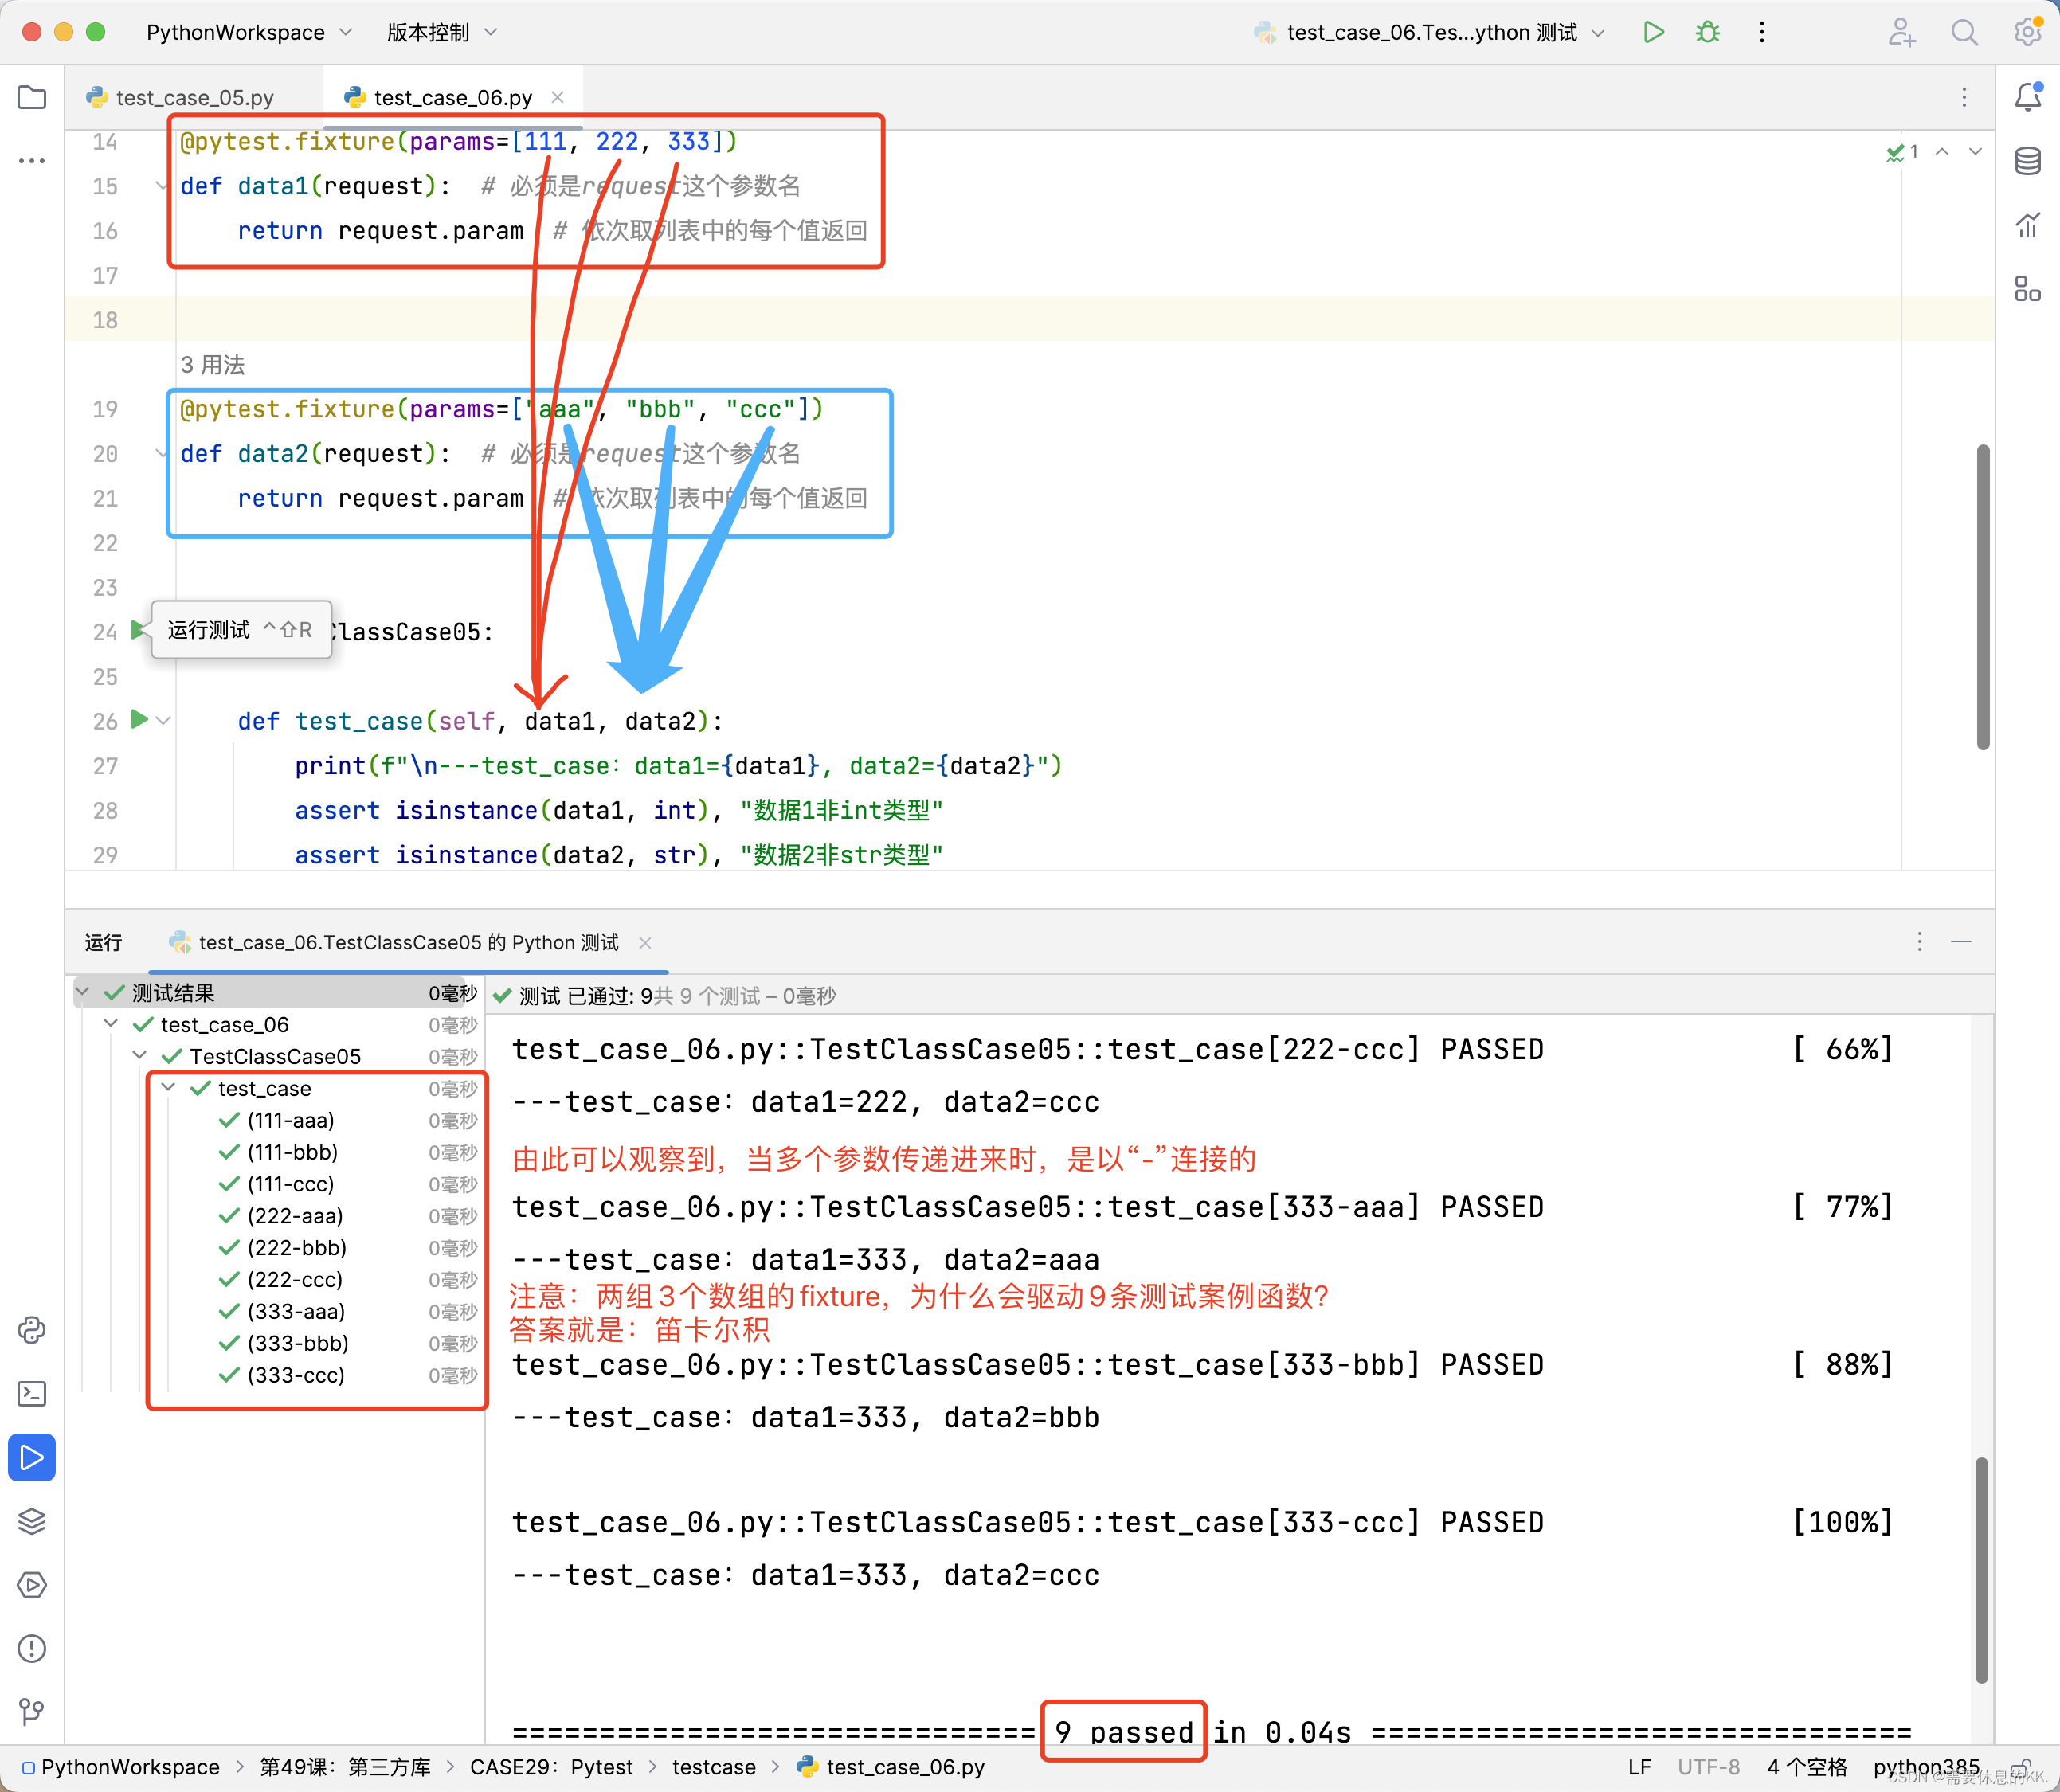Open Notifications bell panel
Screen dimensions: 2060x1792
tap(2027, 97)
